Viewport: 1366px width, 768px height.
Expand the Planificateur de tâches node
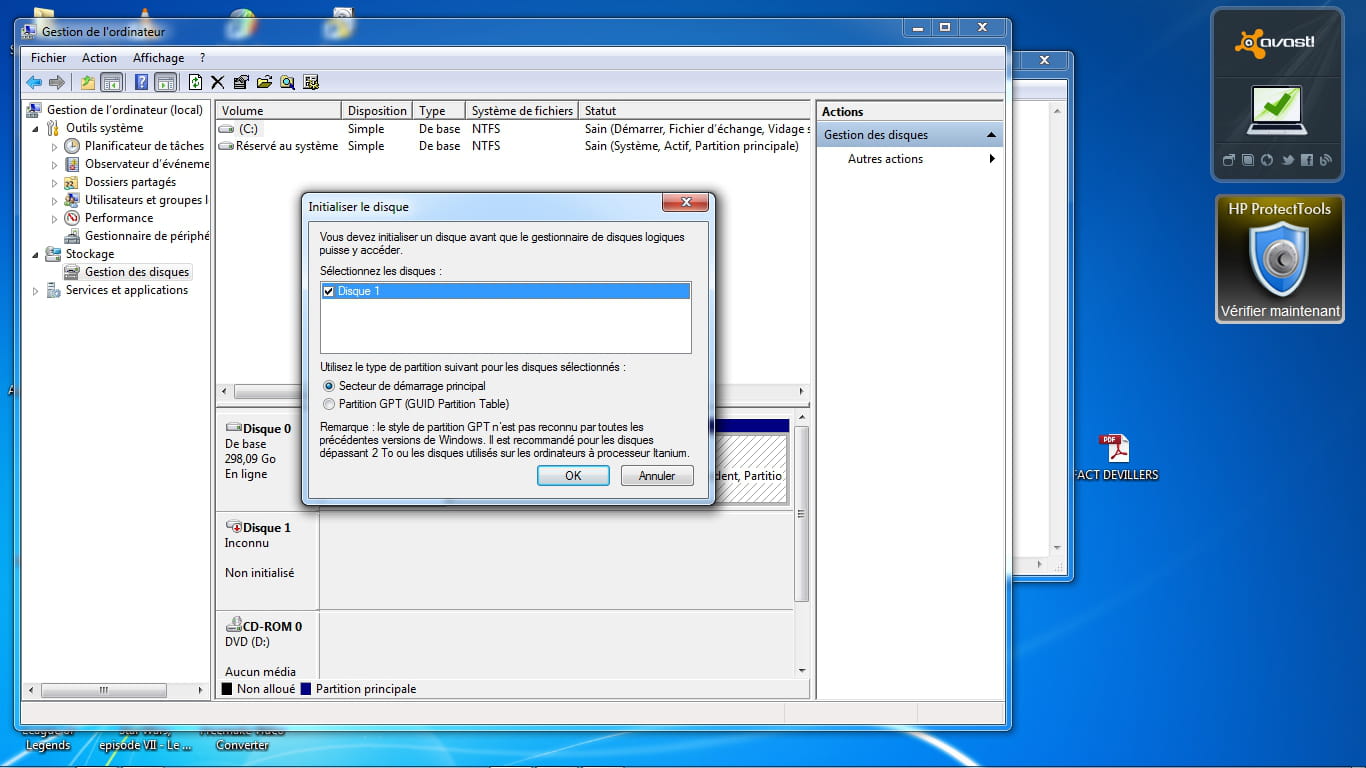point(55,147)
